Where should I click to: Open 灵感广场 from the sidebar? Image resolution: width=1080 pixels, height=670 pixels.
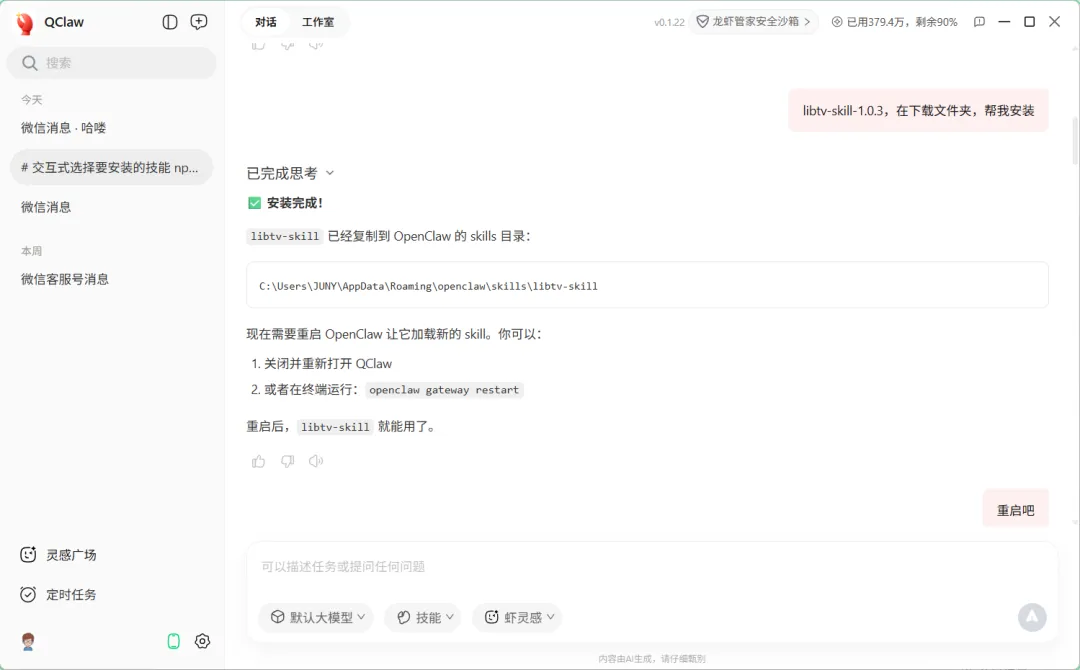(59, 555)
